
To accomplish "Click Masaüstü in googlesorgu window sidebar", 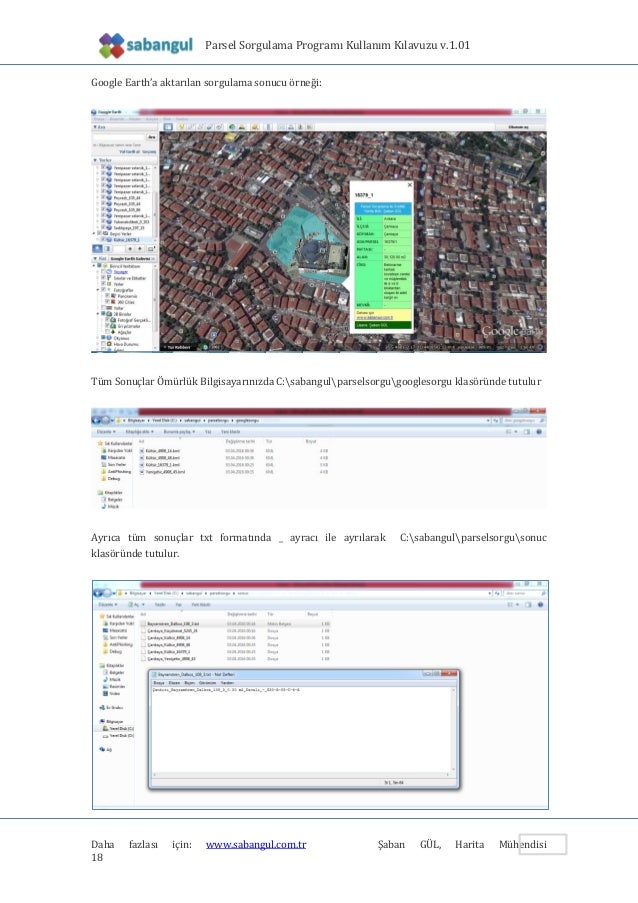I will pos(114,457).
